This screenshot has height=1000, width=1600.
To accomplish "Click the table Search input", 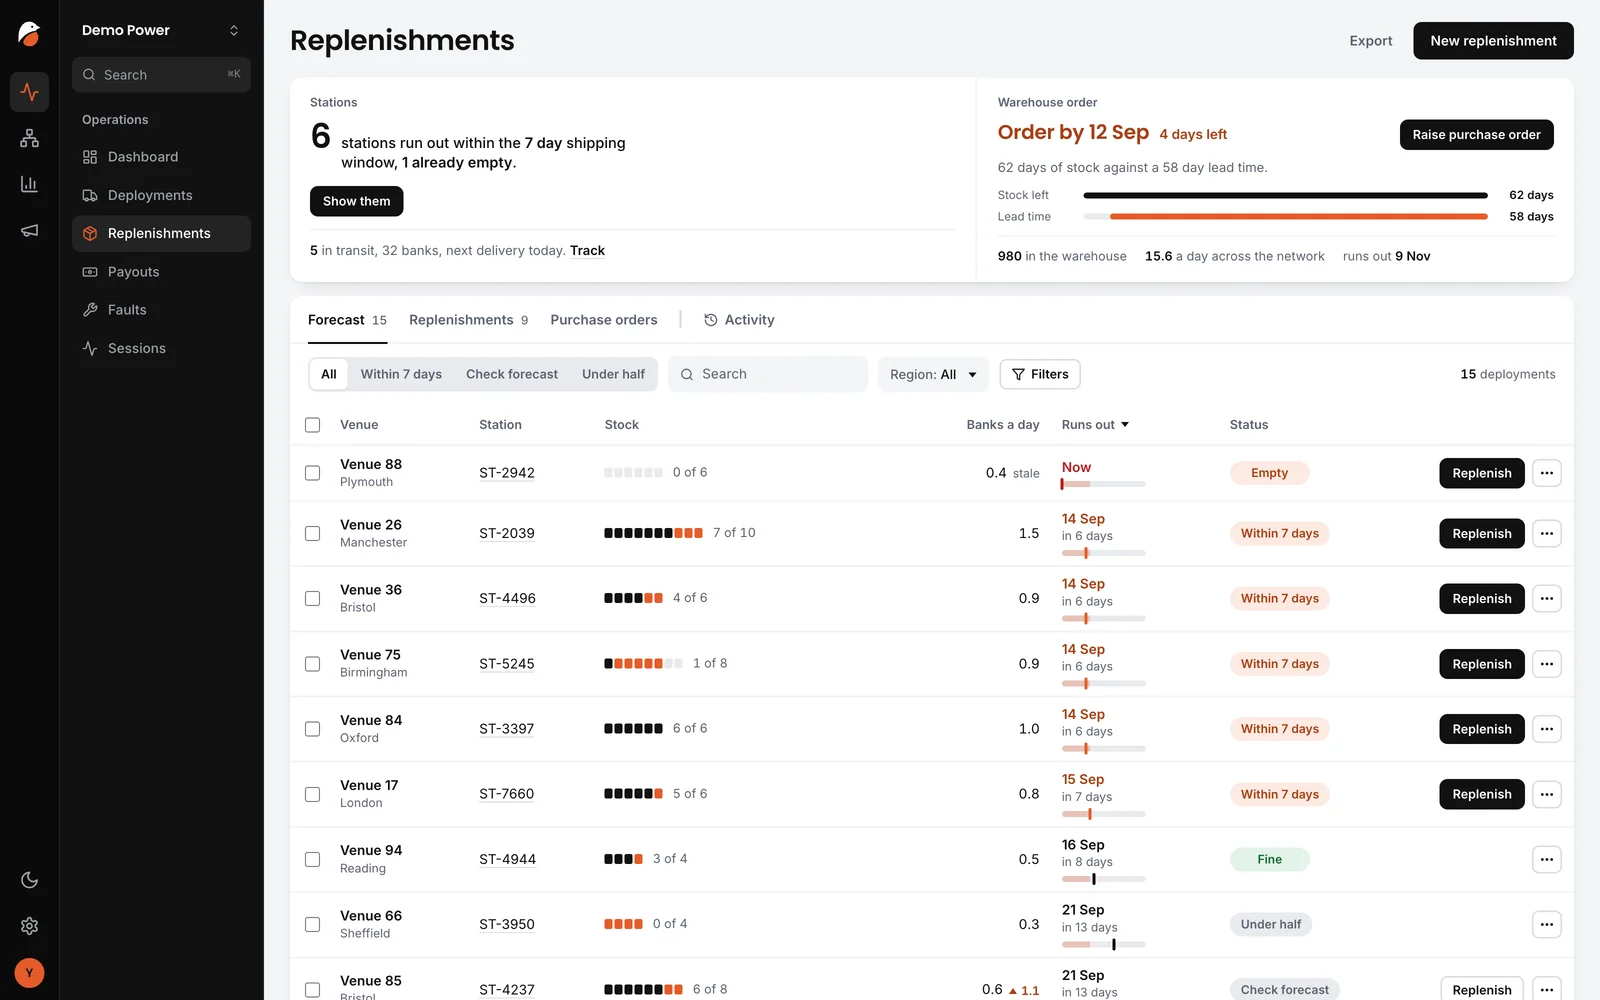I will pyautogui.click(x=768, y=374).
